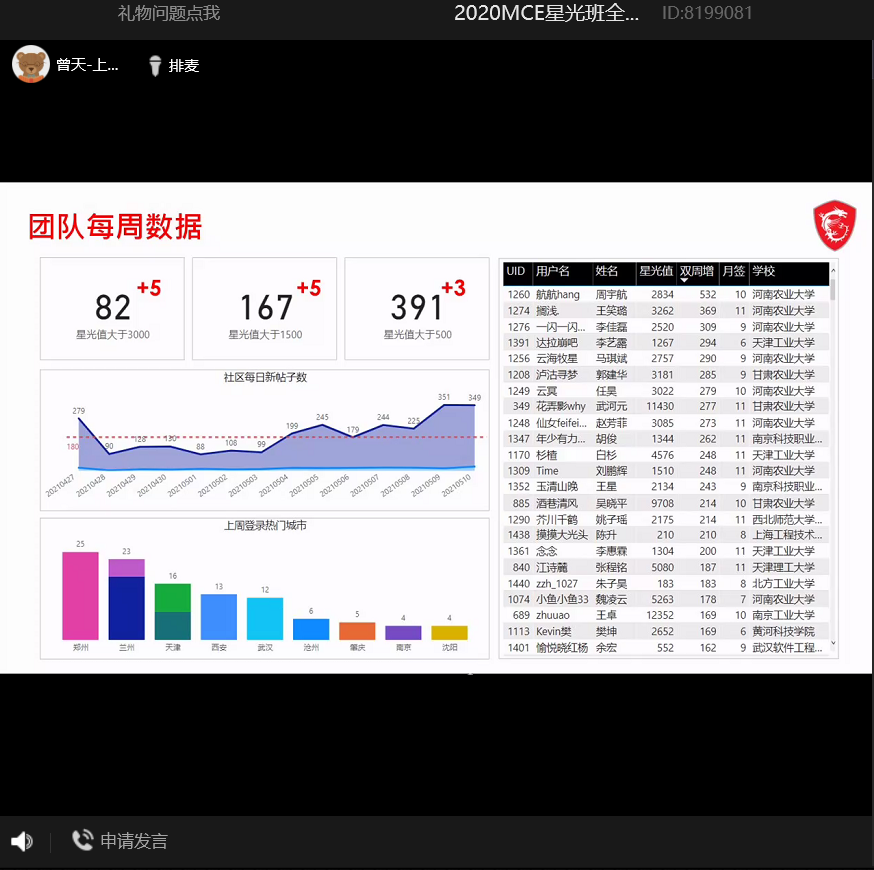Click the sort arrow under 双周增 header
This screenshot has height=870, width=874.
click(x=684, y=281)
